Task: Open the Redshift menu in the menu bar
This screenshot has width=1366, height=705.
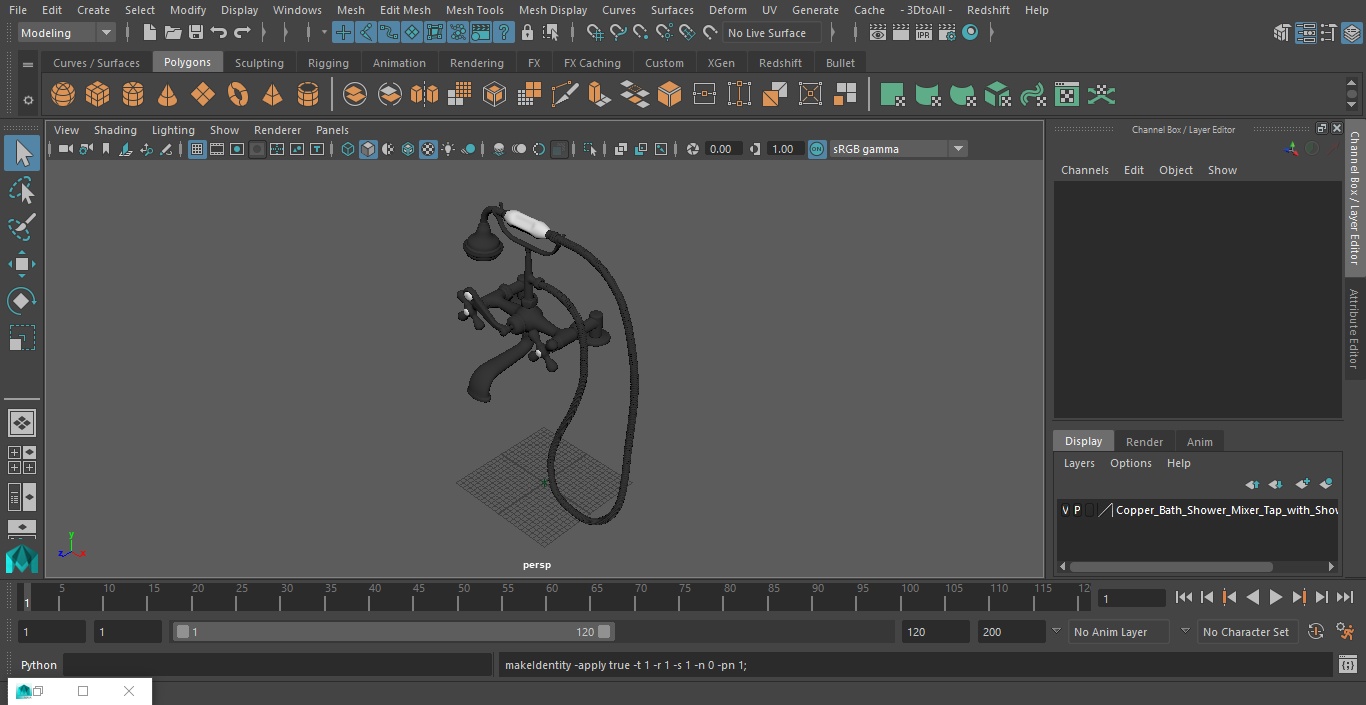Action: coord(988,10)
